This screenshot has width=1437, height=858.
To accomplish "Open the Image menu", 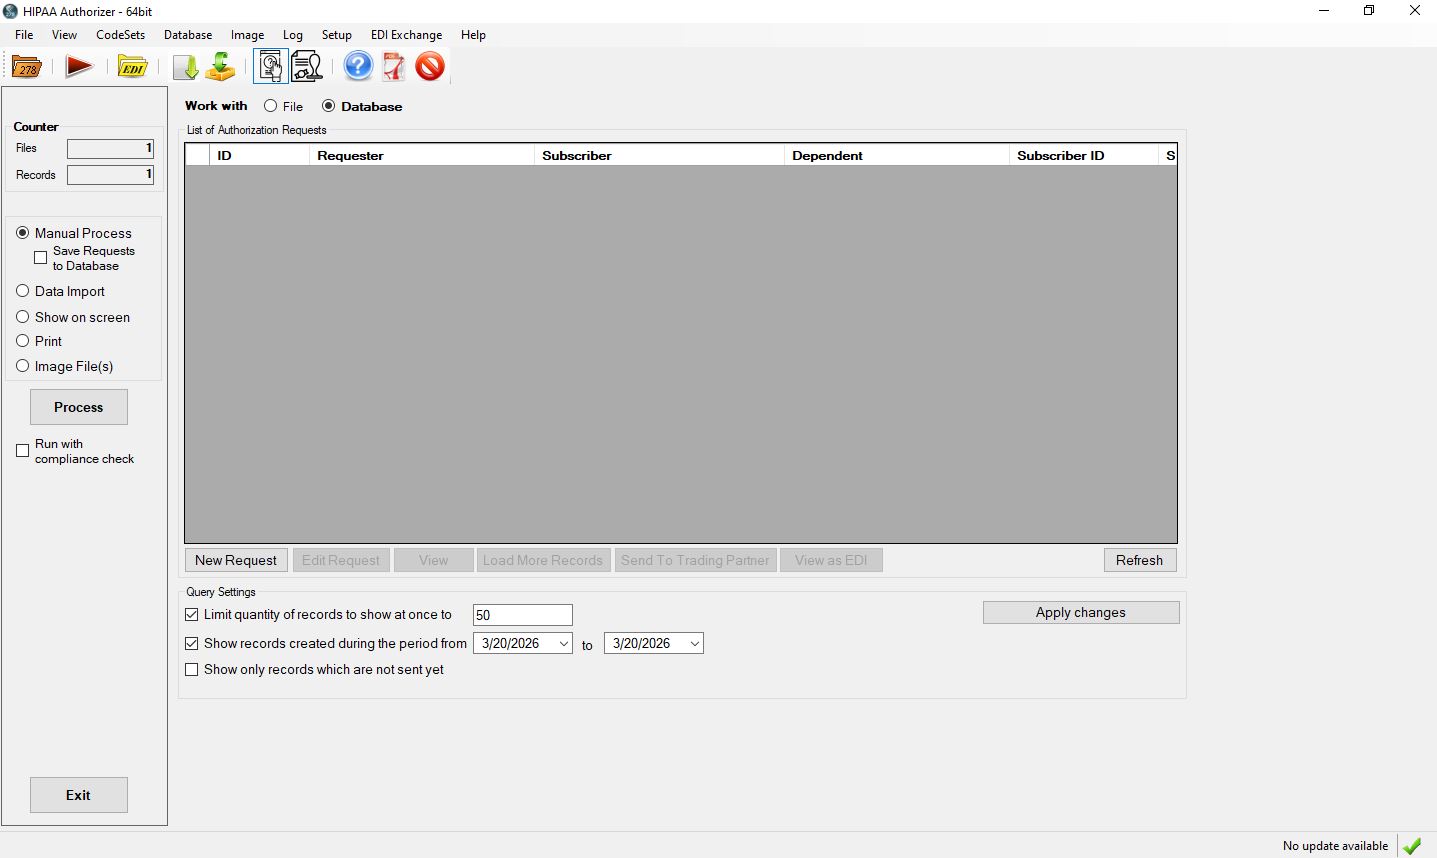I will point(247,35).
